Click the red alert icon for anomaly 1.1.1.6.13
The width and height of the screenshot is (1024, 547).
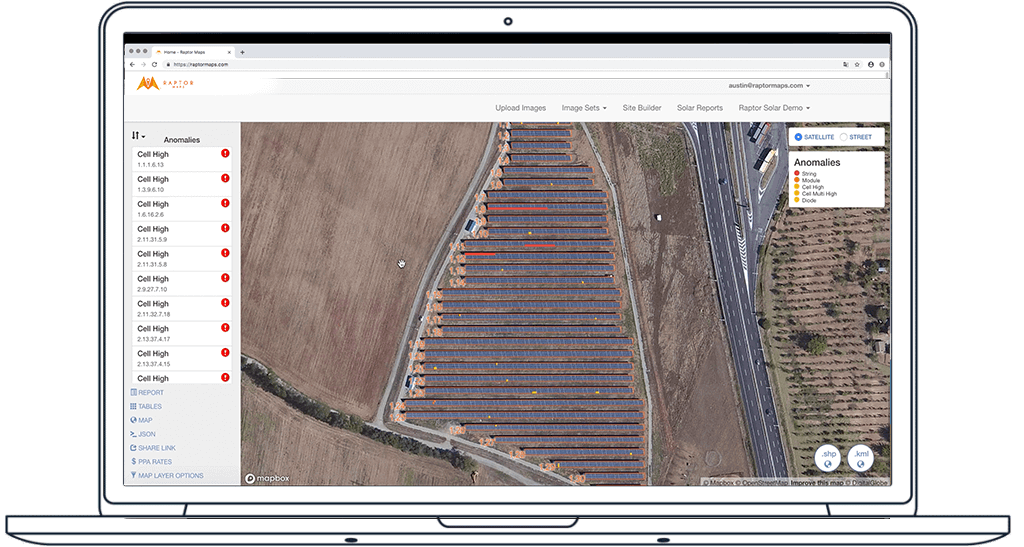tap(225, 154)
